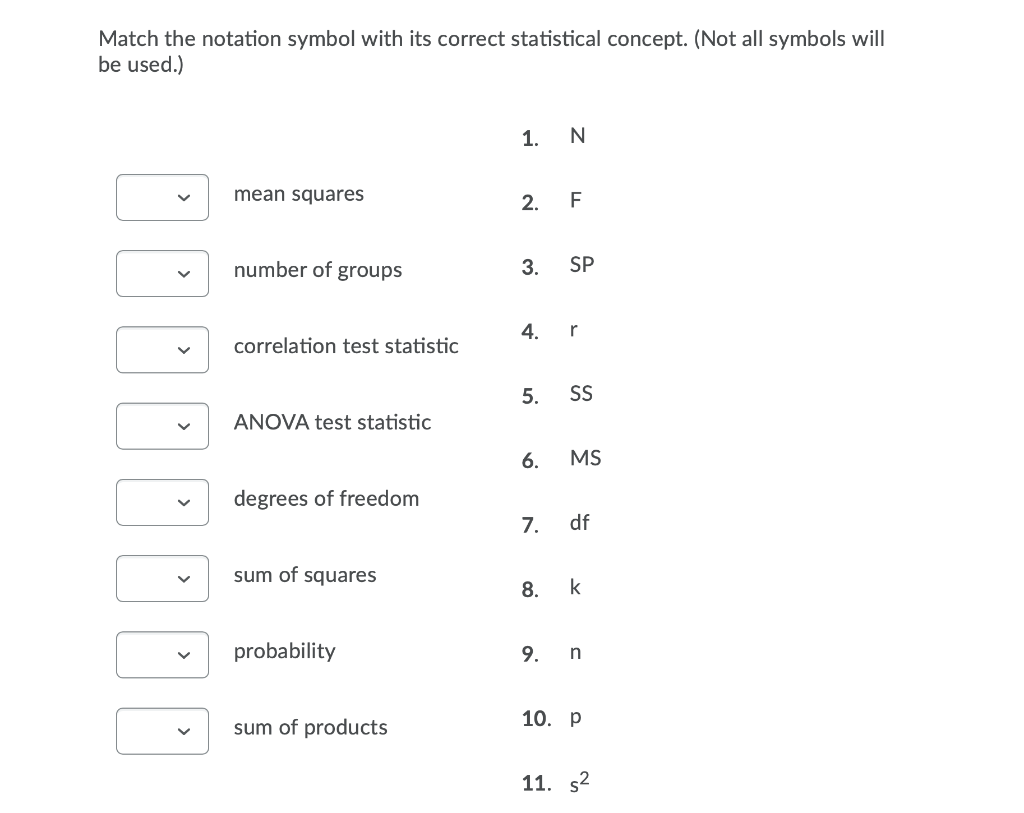Screen dimensions: 1024x813
Task: Click option 1 symbol N
Action: 577,136
